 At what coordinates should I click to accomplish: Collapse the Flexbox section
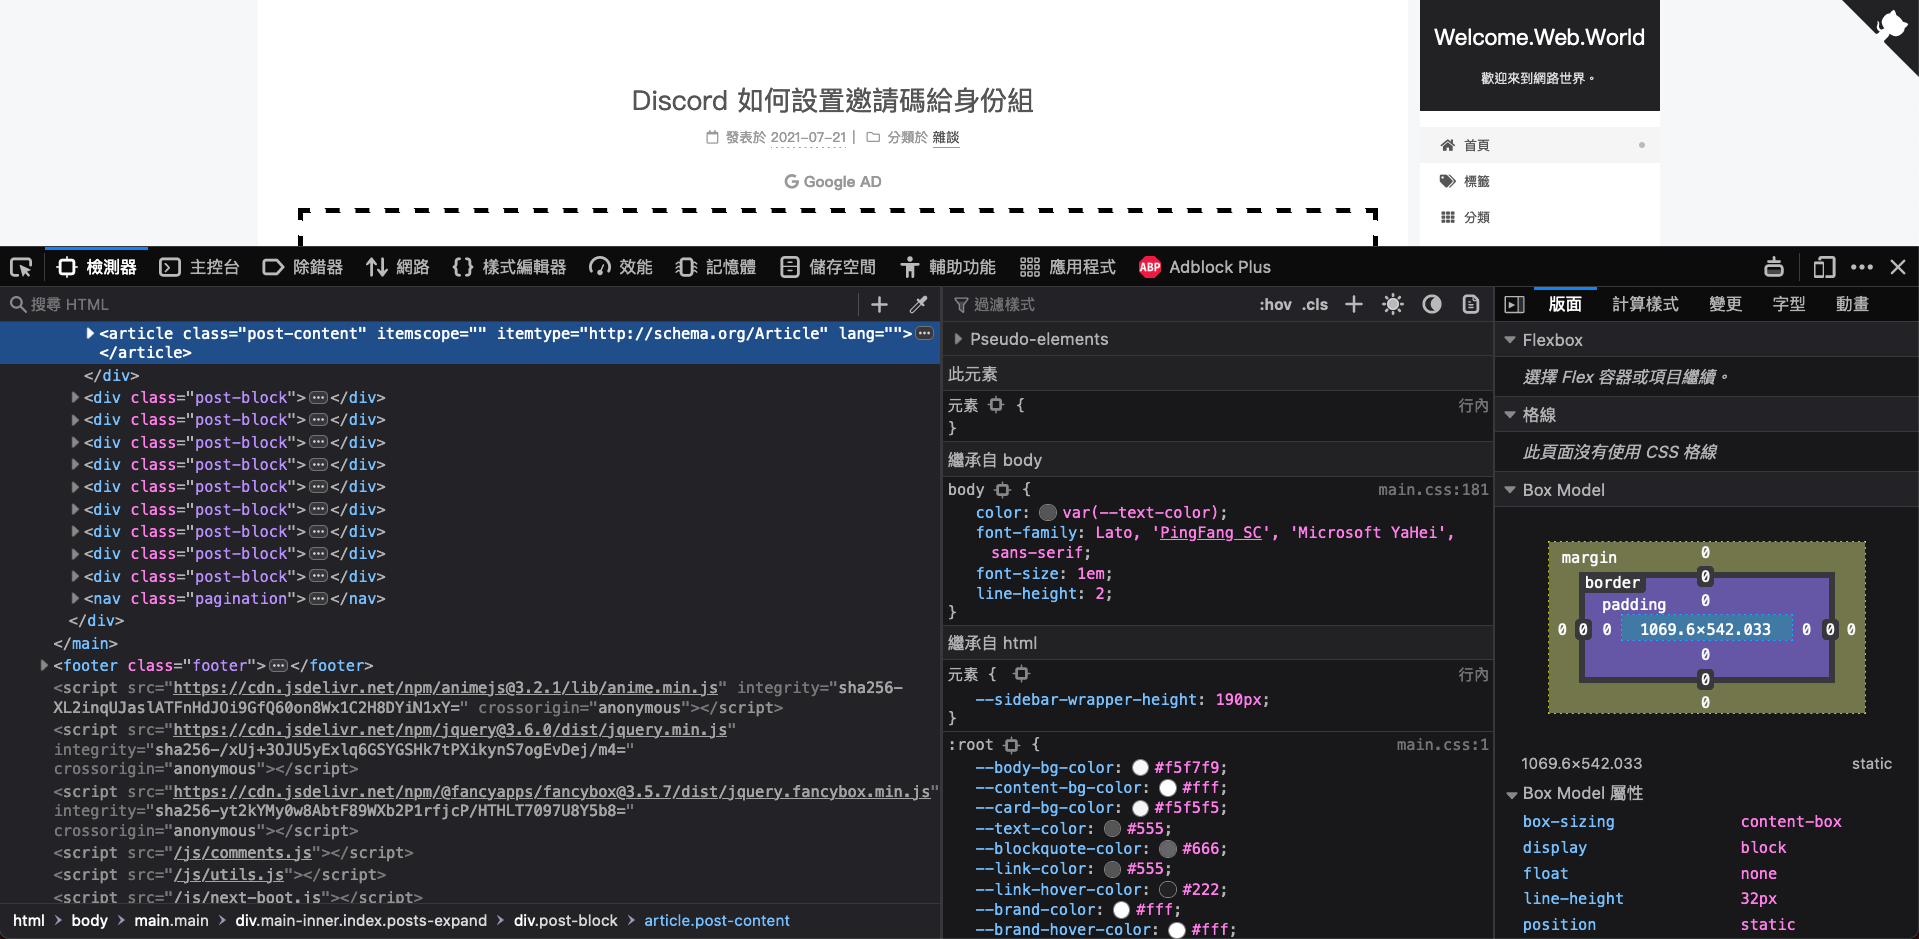tap(1510, 340)
